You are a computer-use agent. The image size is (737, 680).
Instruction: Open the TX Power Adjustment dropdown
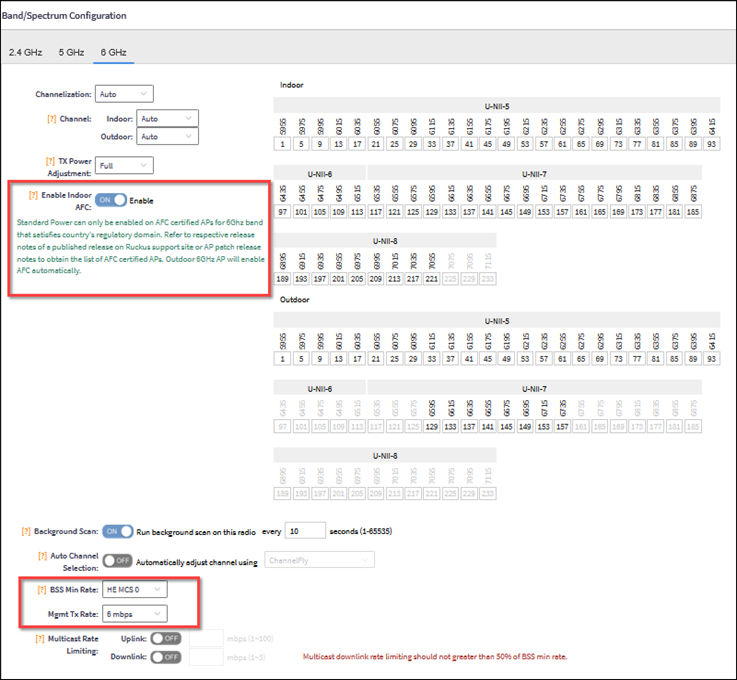124,165
